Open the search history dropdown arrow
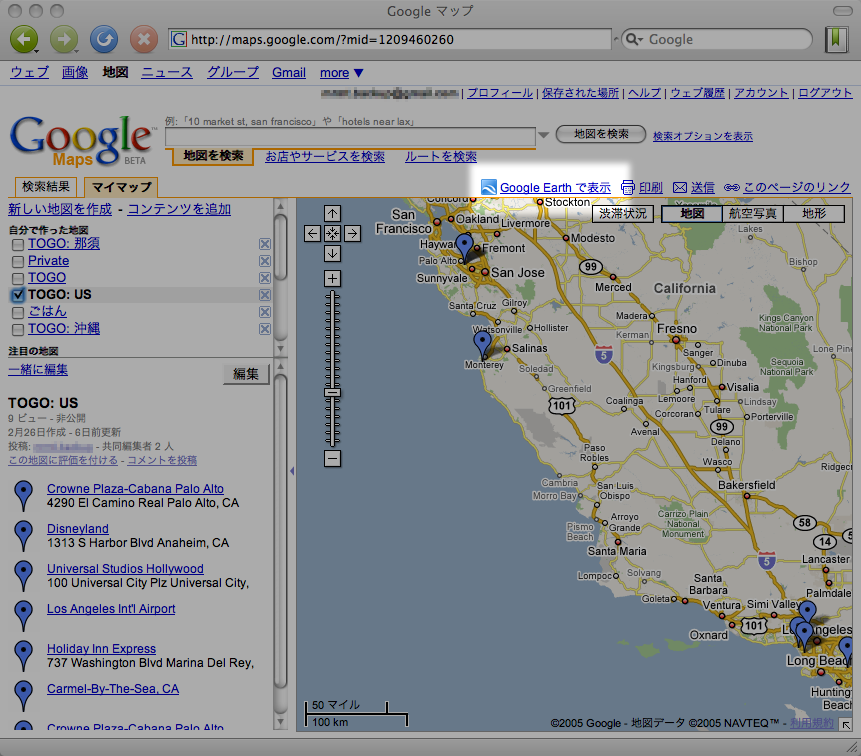Viewport: 861px width, 756px height. click(544, 135)
